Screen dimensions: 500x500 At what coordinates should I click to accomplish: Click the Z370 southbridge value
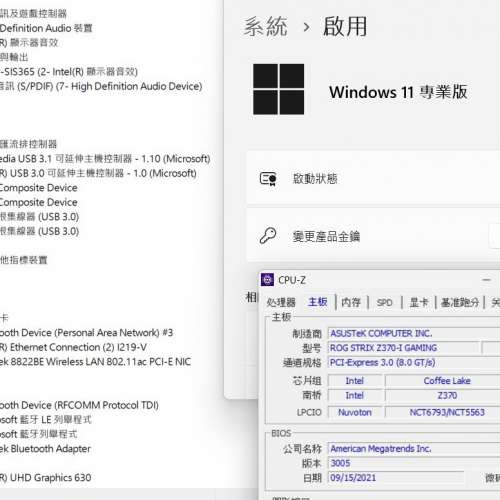pos(447,395)
